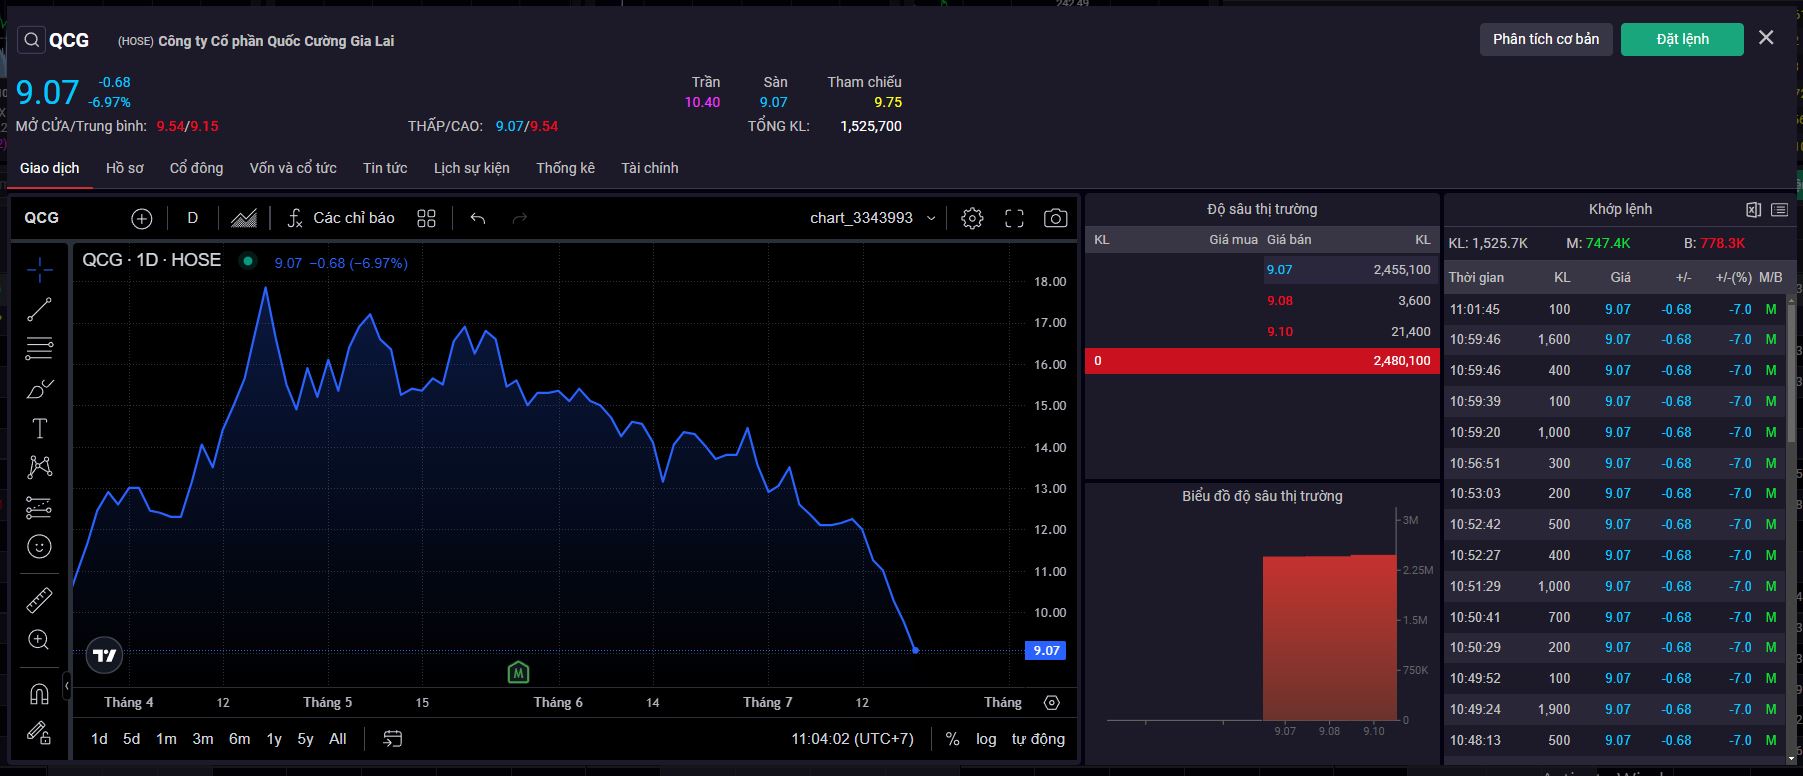This screenshot has width=1803, height=776.
Task: Click the TradingView logo on chart
Action: [x=105, y=656]
